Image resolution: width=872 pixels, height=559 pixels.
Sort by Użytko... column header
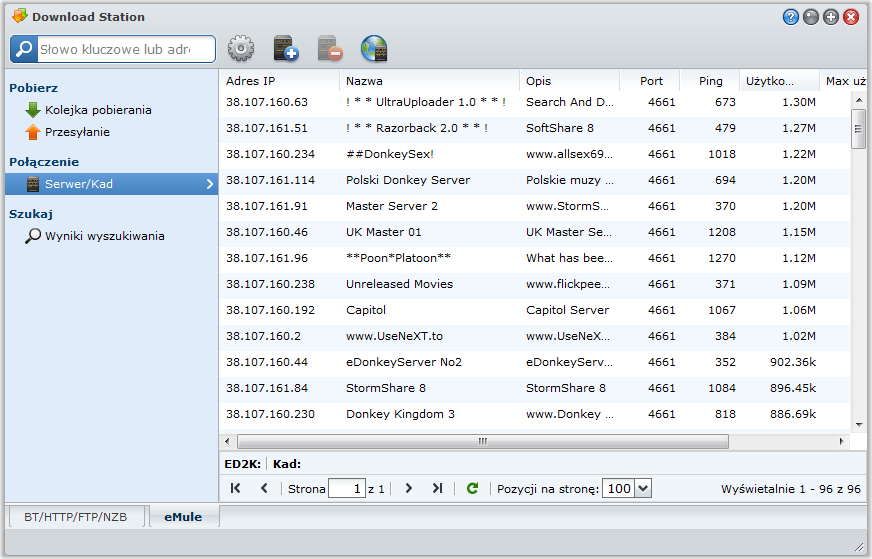(779, 81)
